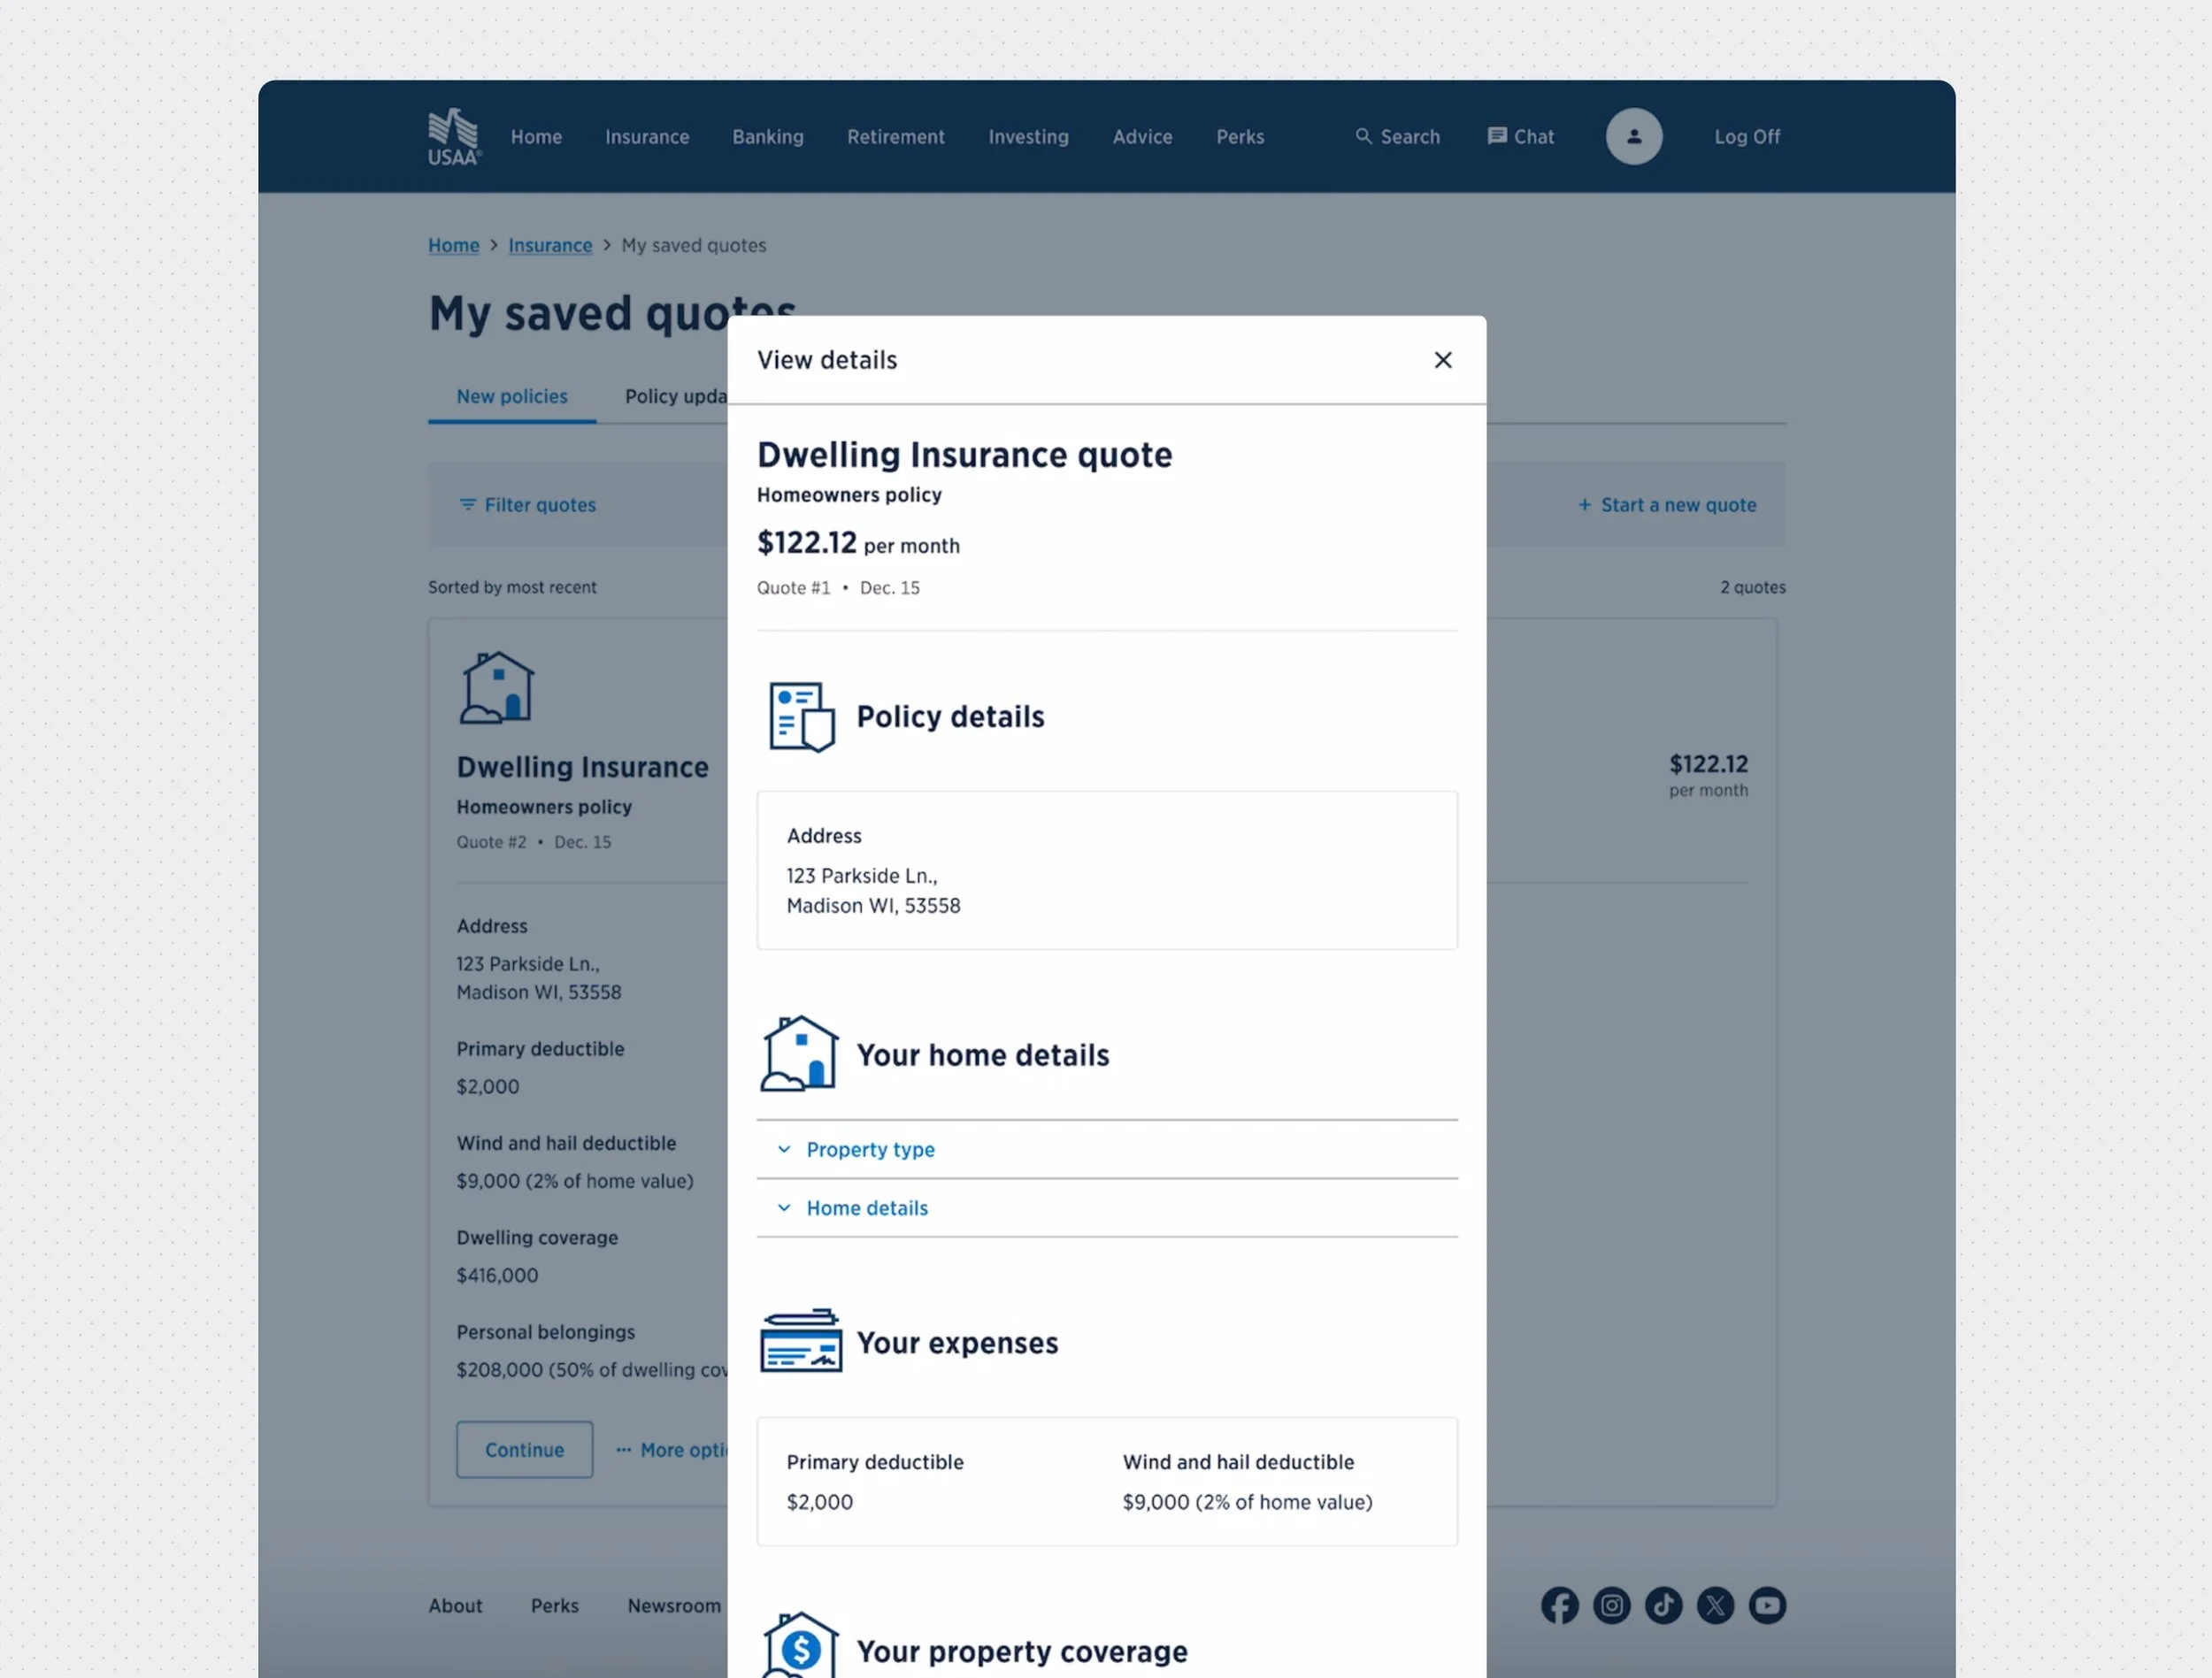2212x1678 pixels.
Task: Open the TikTok social icon
Action: (1663, 1605)
